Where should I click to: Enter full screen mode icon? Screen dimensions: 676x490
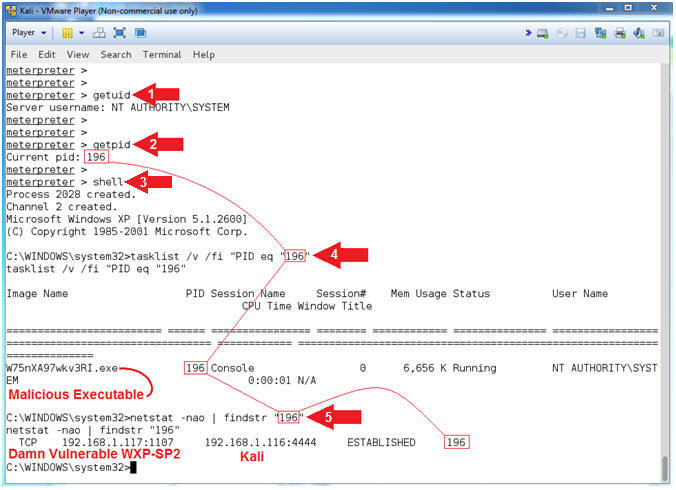coord(119,33)
